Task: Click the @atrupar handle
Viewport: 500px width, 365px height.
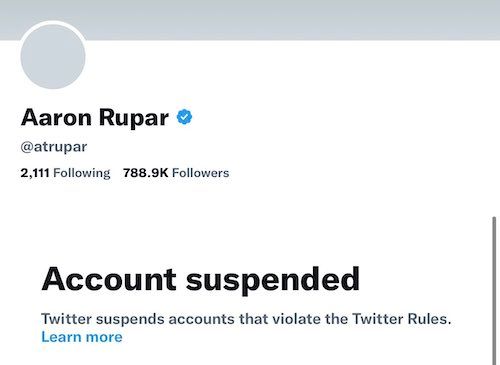Action: [54, 147]
